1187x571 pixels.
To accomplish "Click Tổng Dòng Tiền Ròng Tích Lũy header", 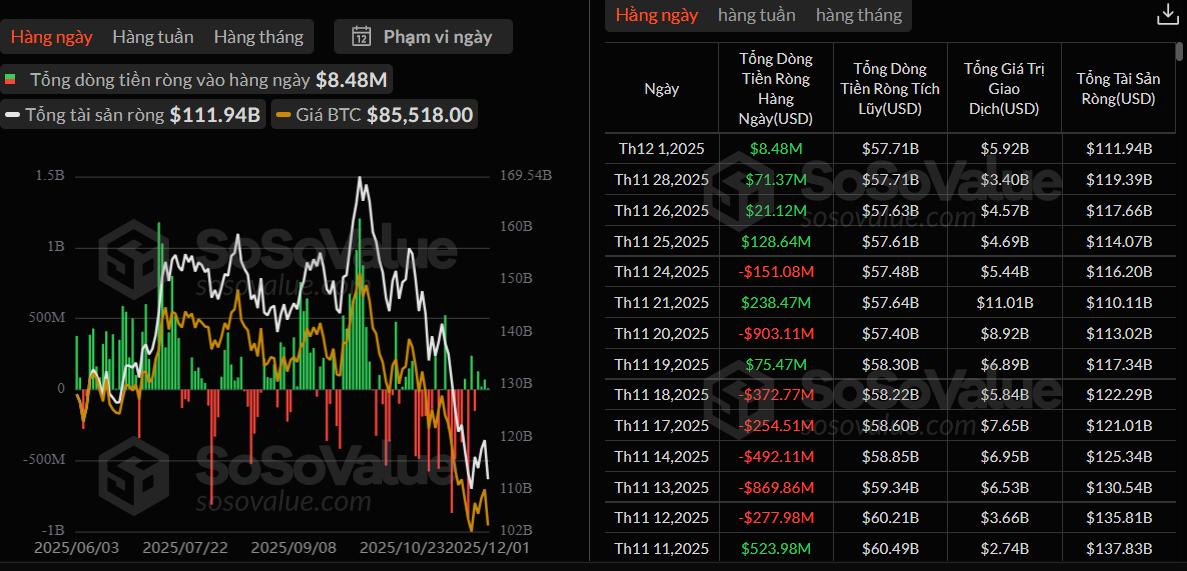I will coord(890,89).
